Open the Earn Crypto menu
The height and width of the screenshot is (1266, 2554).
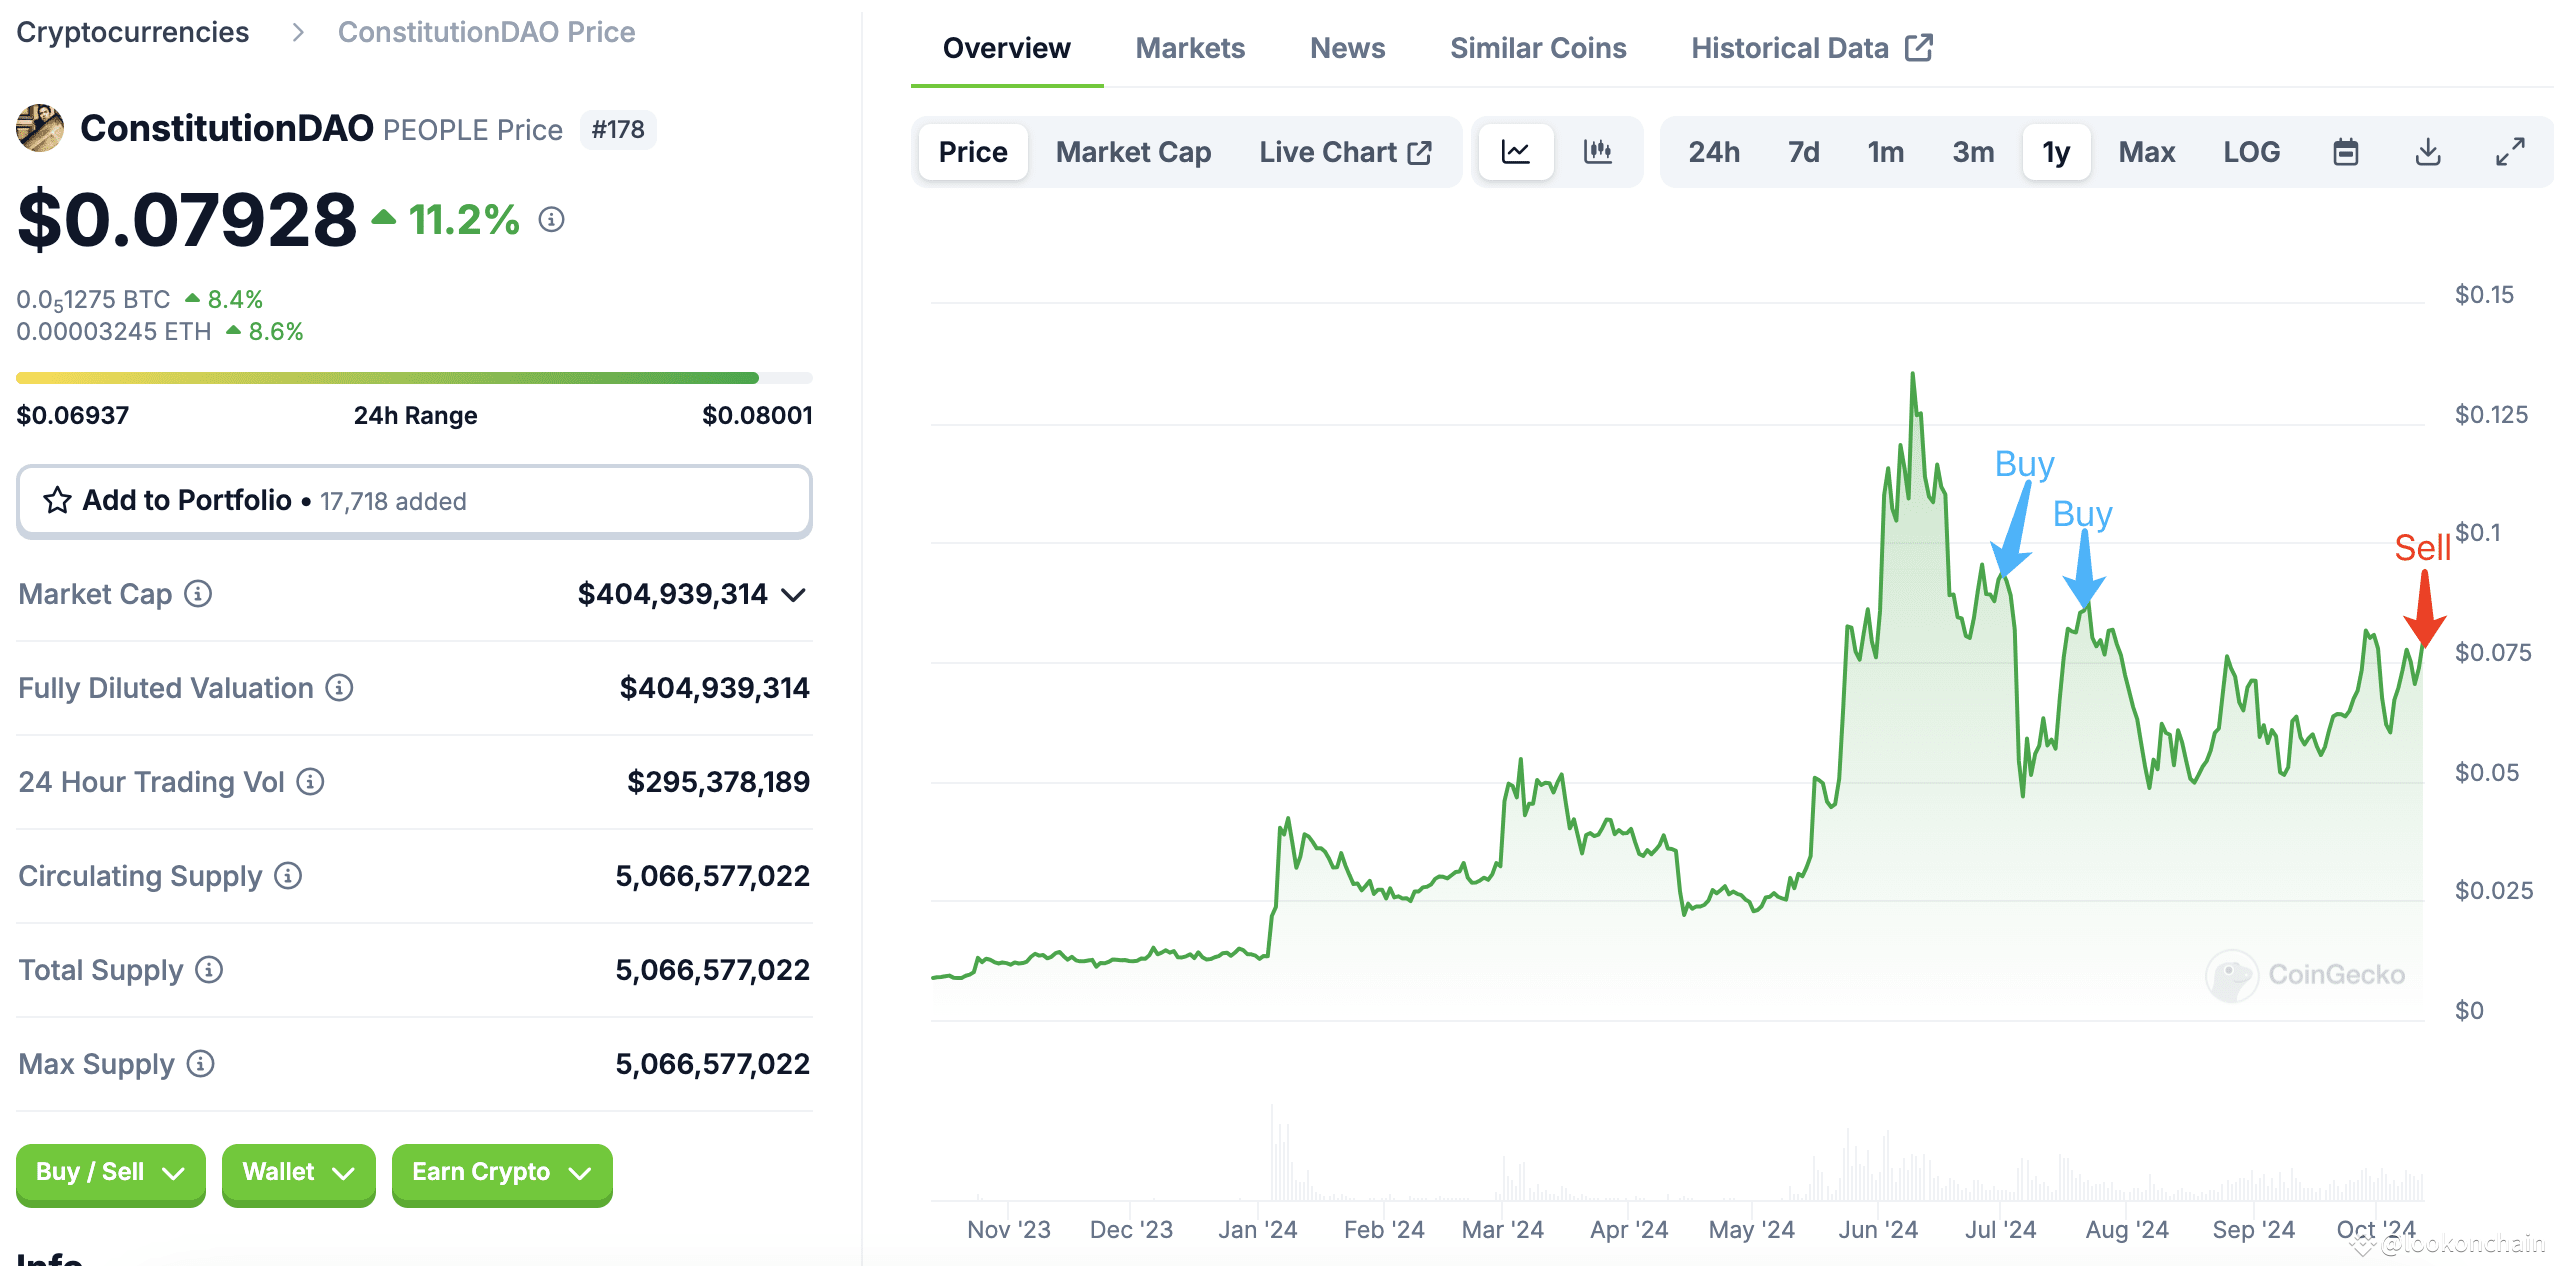pyautogui.click(x=501, y=1172)
